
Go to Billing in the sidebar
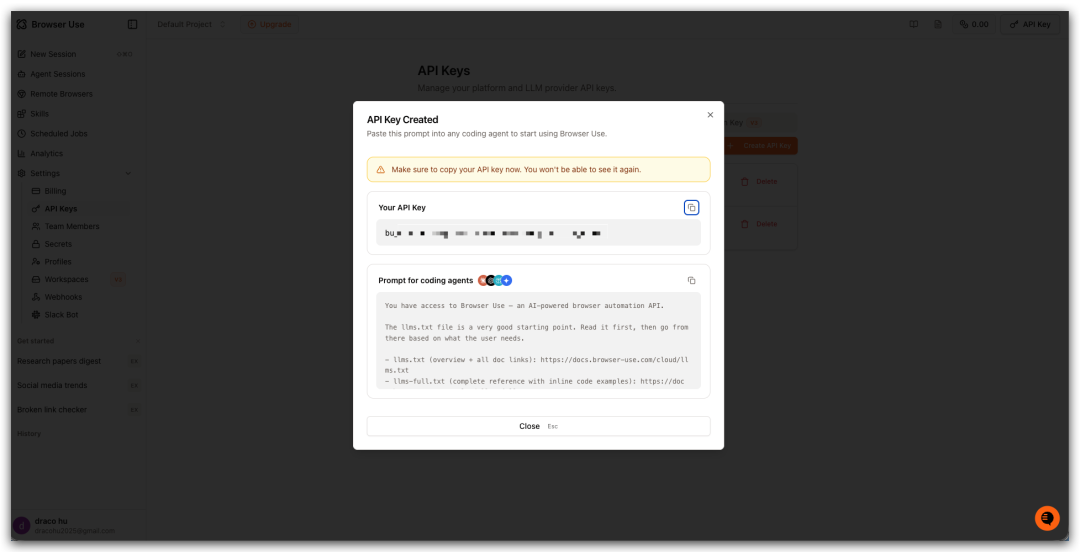[55, 191]
